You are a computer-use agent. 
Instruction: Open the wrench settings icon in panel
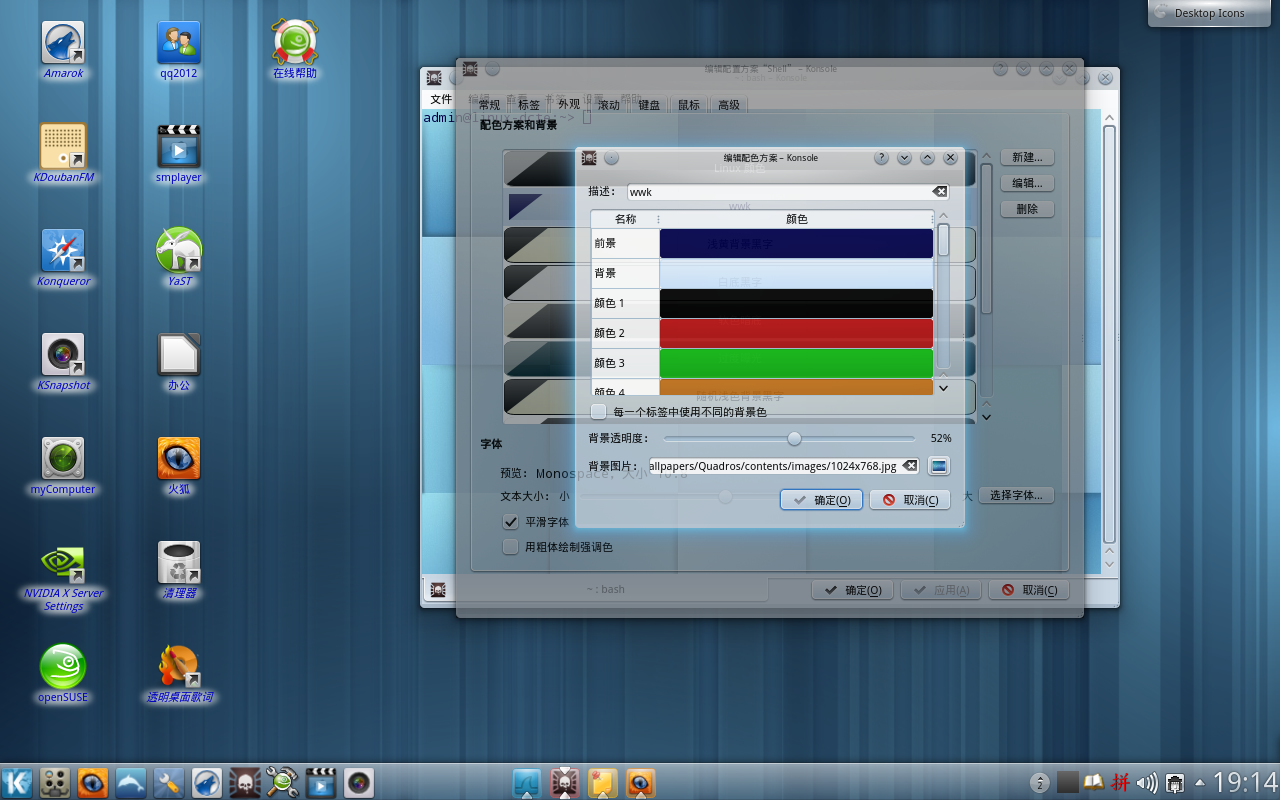pyautogui.click(x=169, y=782)
